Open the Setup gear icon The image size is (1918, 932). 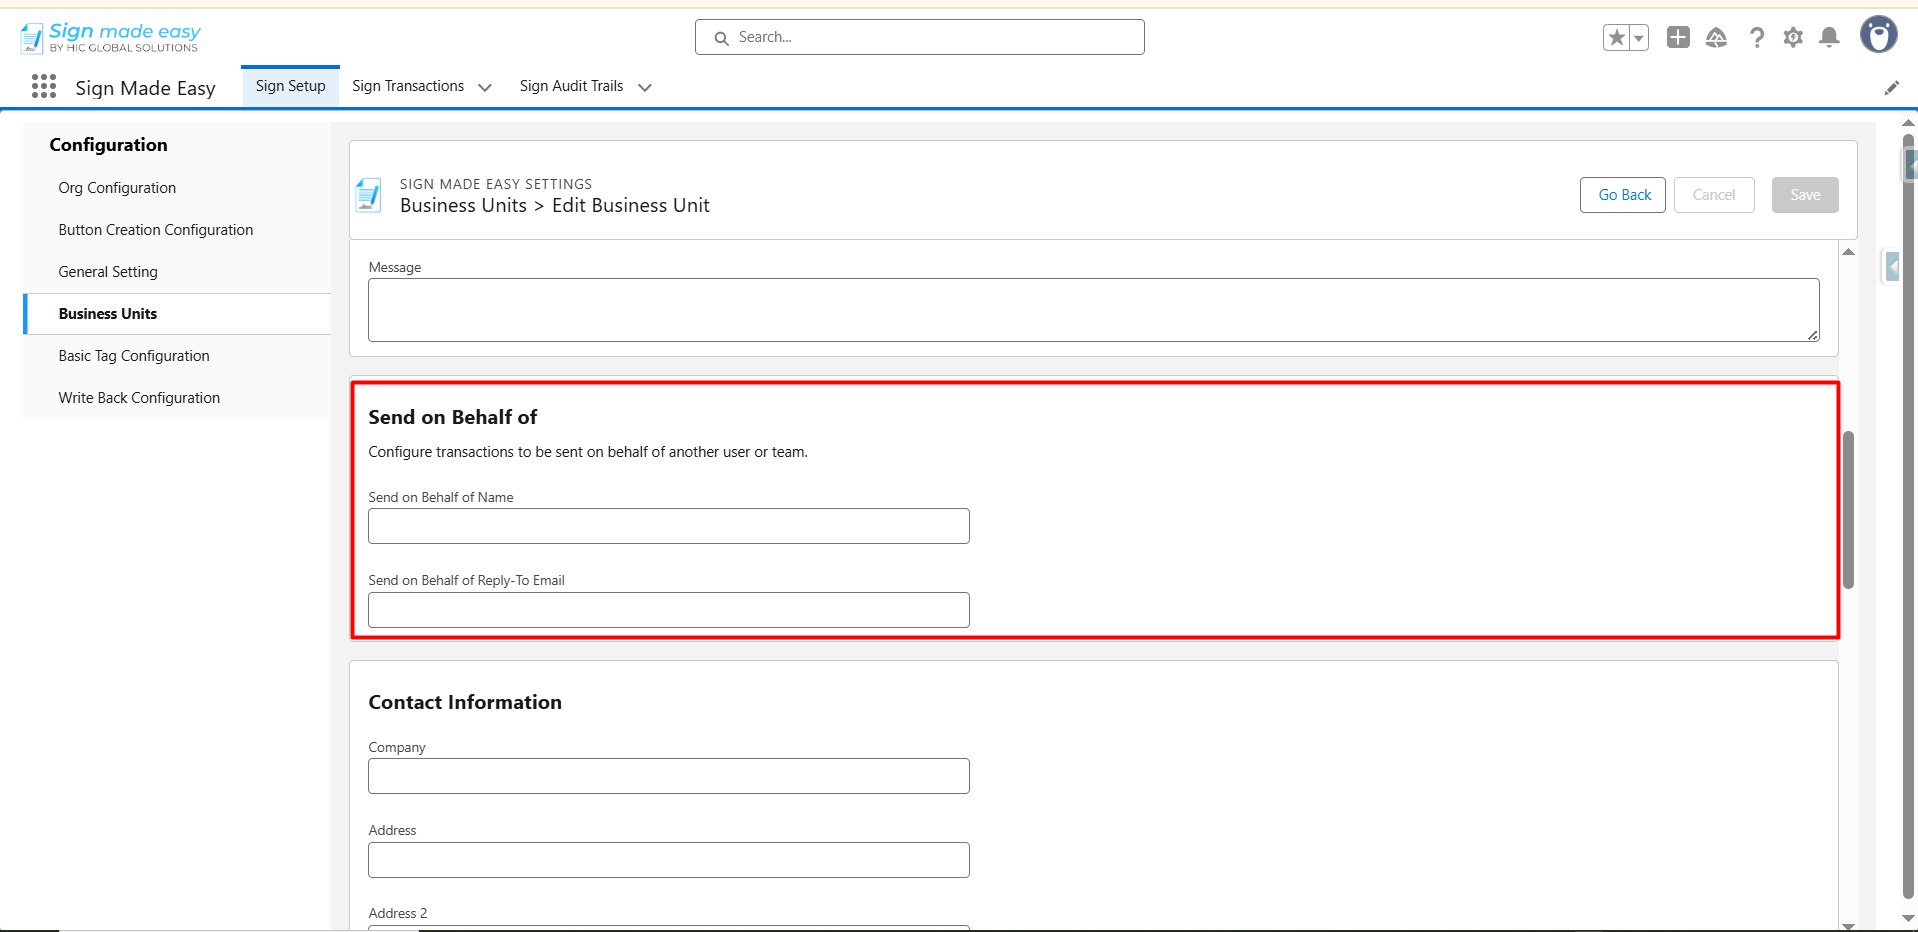click(1793, 38)
